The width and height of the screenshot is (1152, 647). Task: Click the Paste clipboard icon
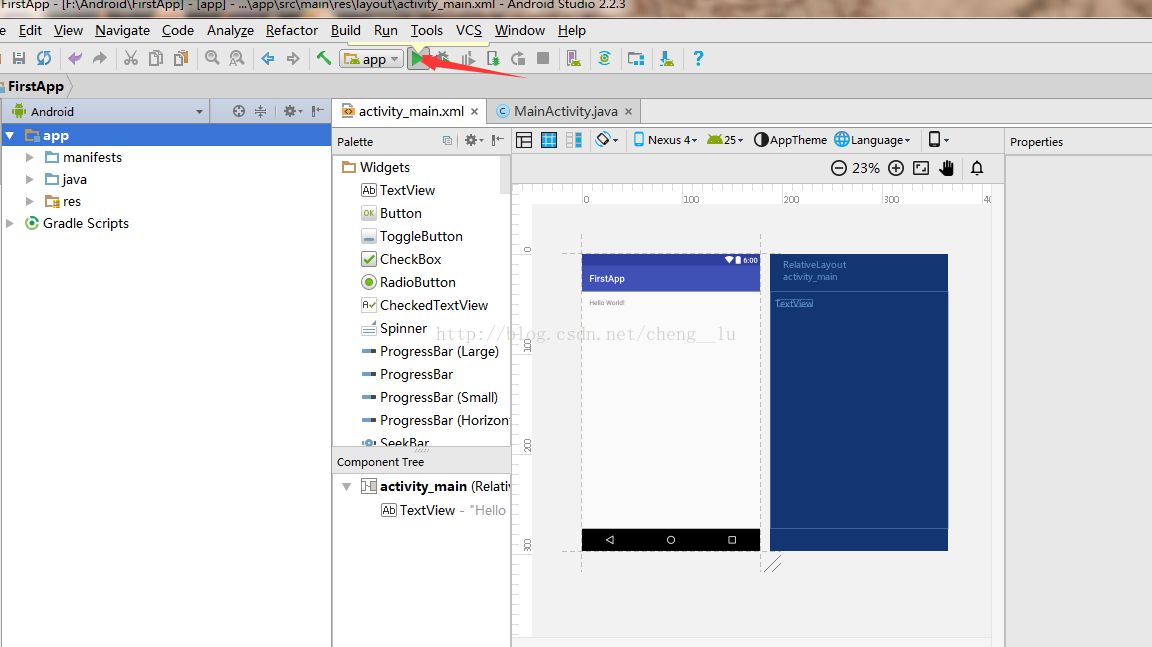click(x=181, y=58)
